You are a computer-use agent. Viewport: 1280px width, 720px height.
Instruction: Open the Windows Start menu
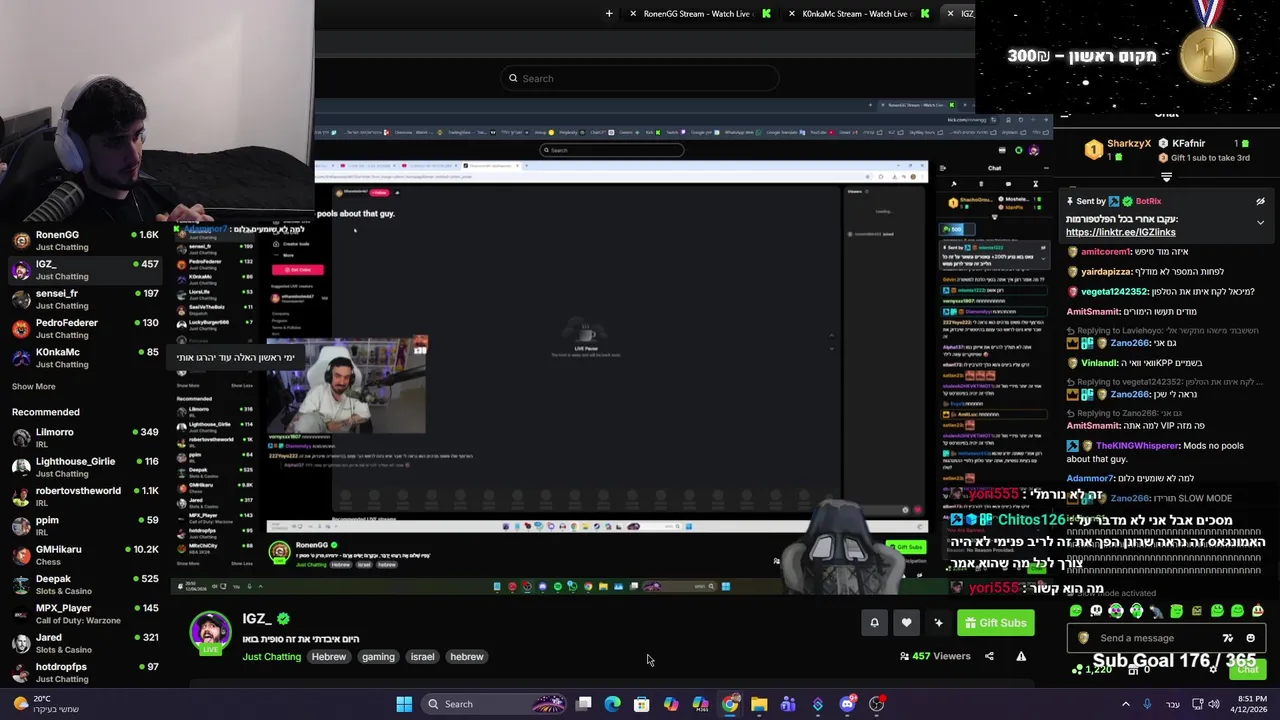click(x=404, y=704)
